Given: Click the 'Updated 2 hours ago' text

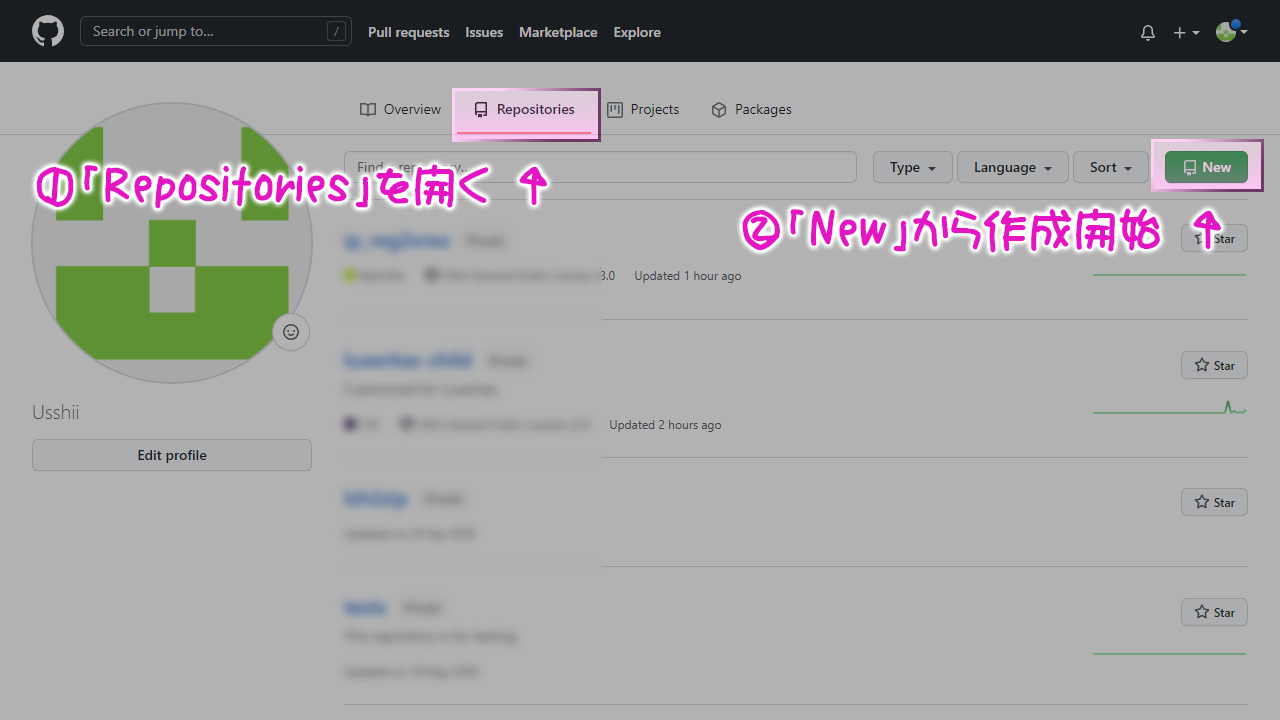Looking at the screenshot, I should pos(665,425).
